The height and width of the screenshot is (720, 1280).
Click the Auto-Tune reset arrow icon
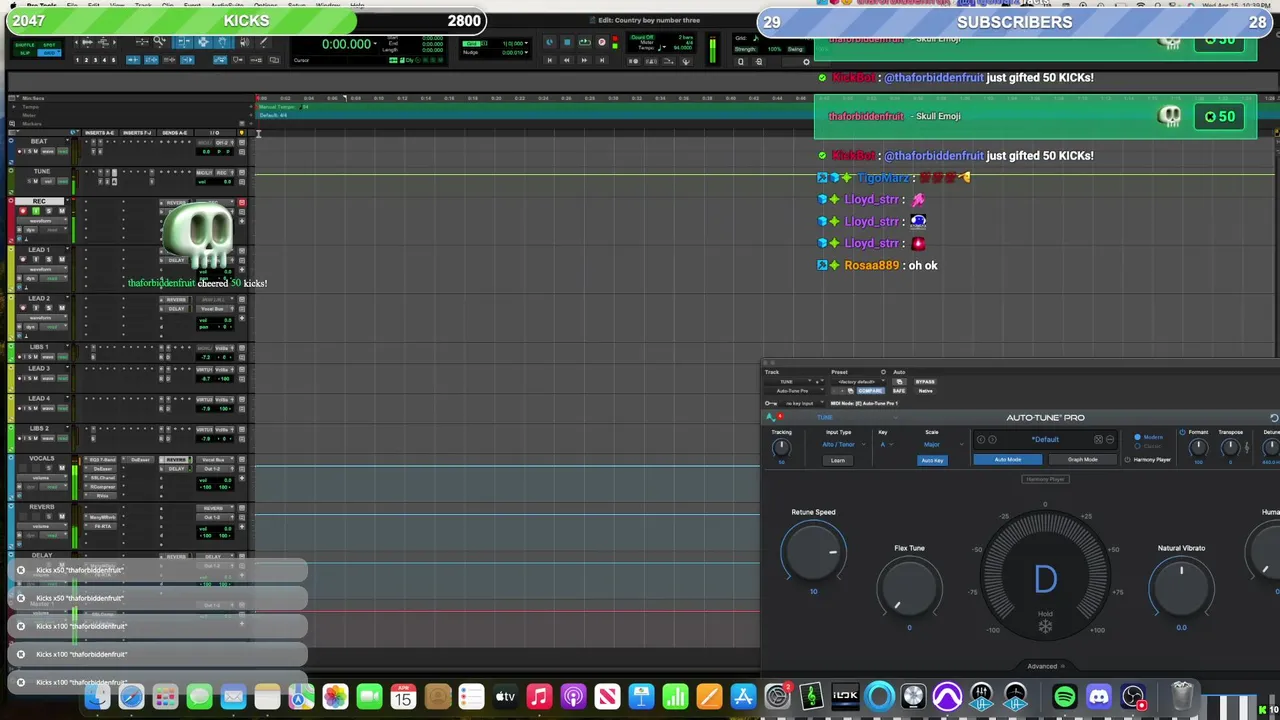[x=1274, y=418]
